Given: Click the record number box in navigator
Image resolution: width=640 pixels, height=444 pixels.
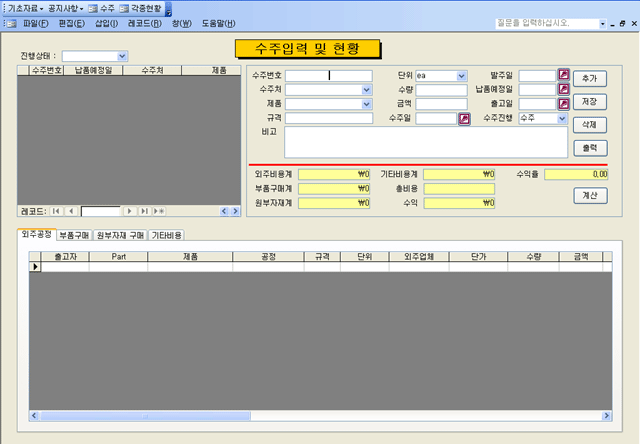Looking at the screenshot, I should point(100,211).
